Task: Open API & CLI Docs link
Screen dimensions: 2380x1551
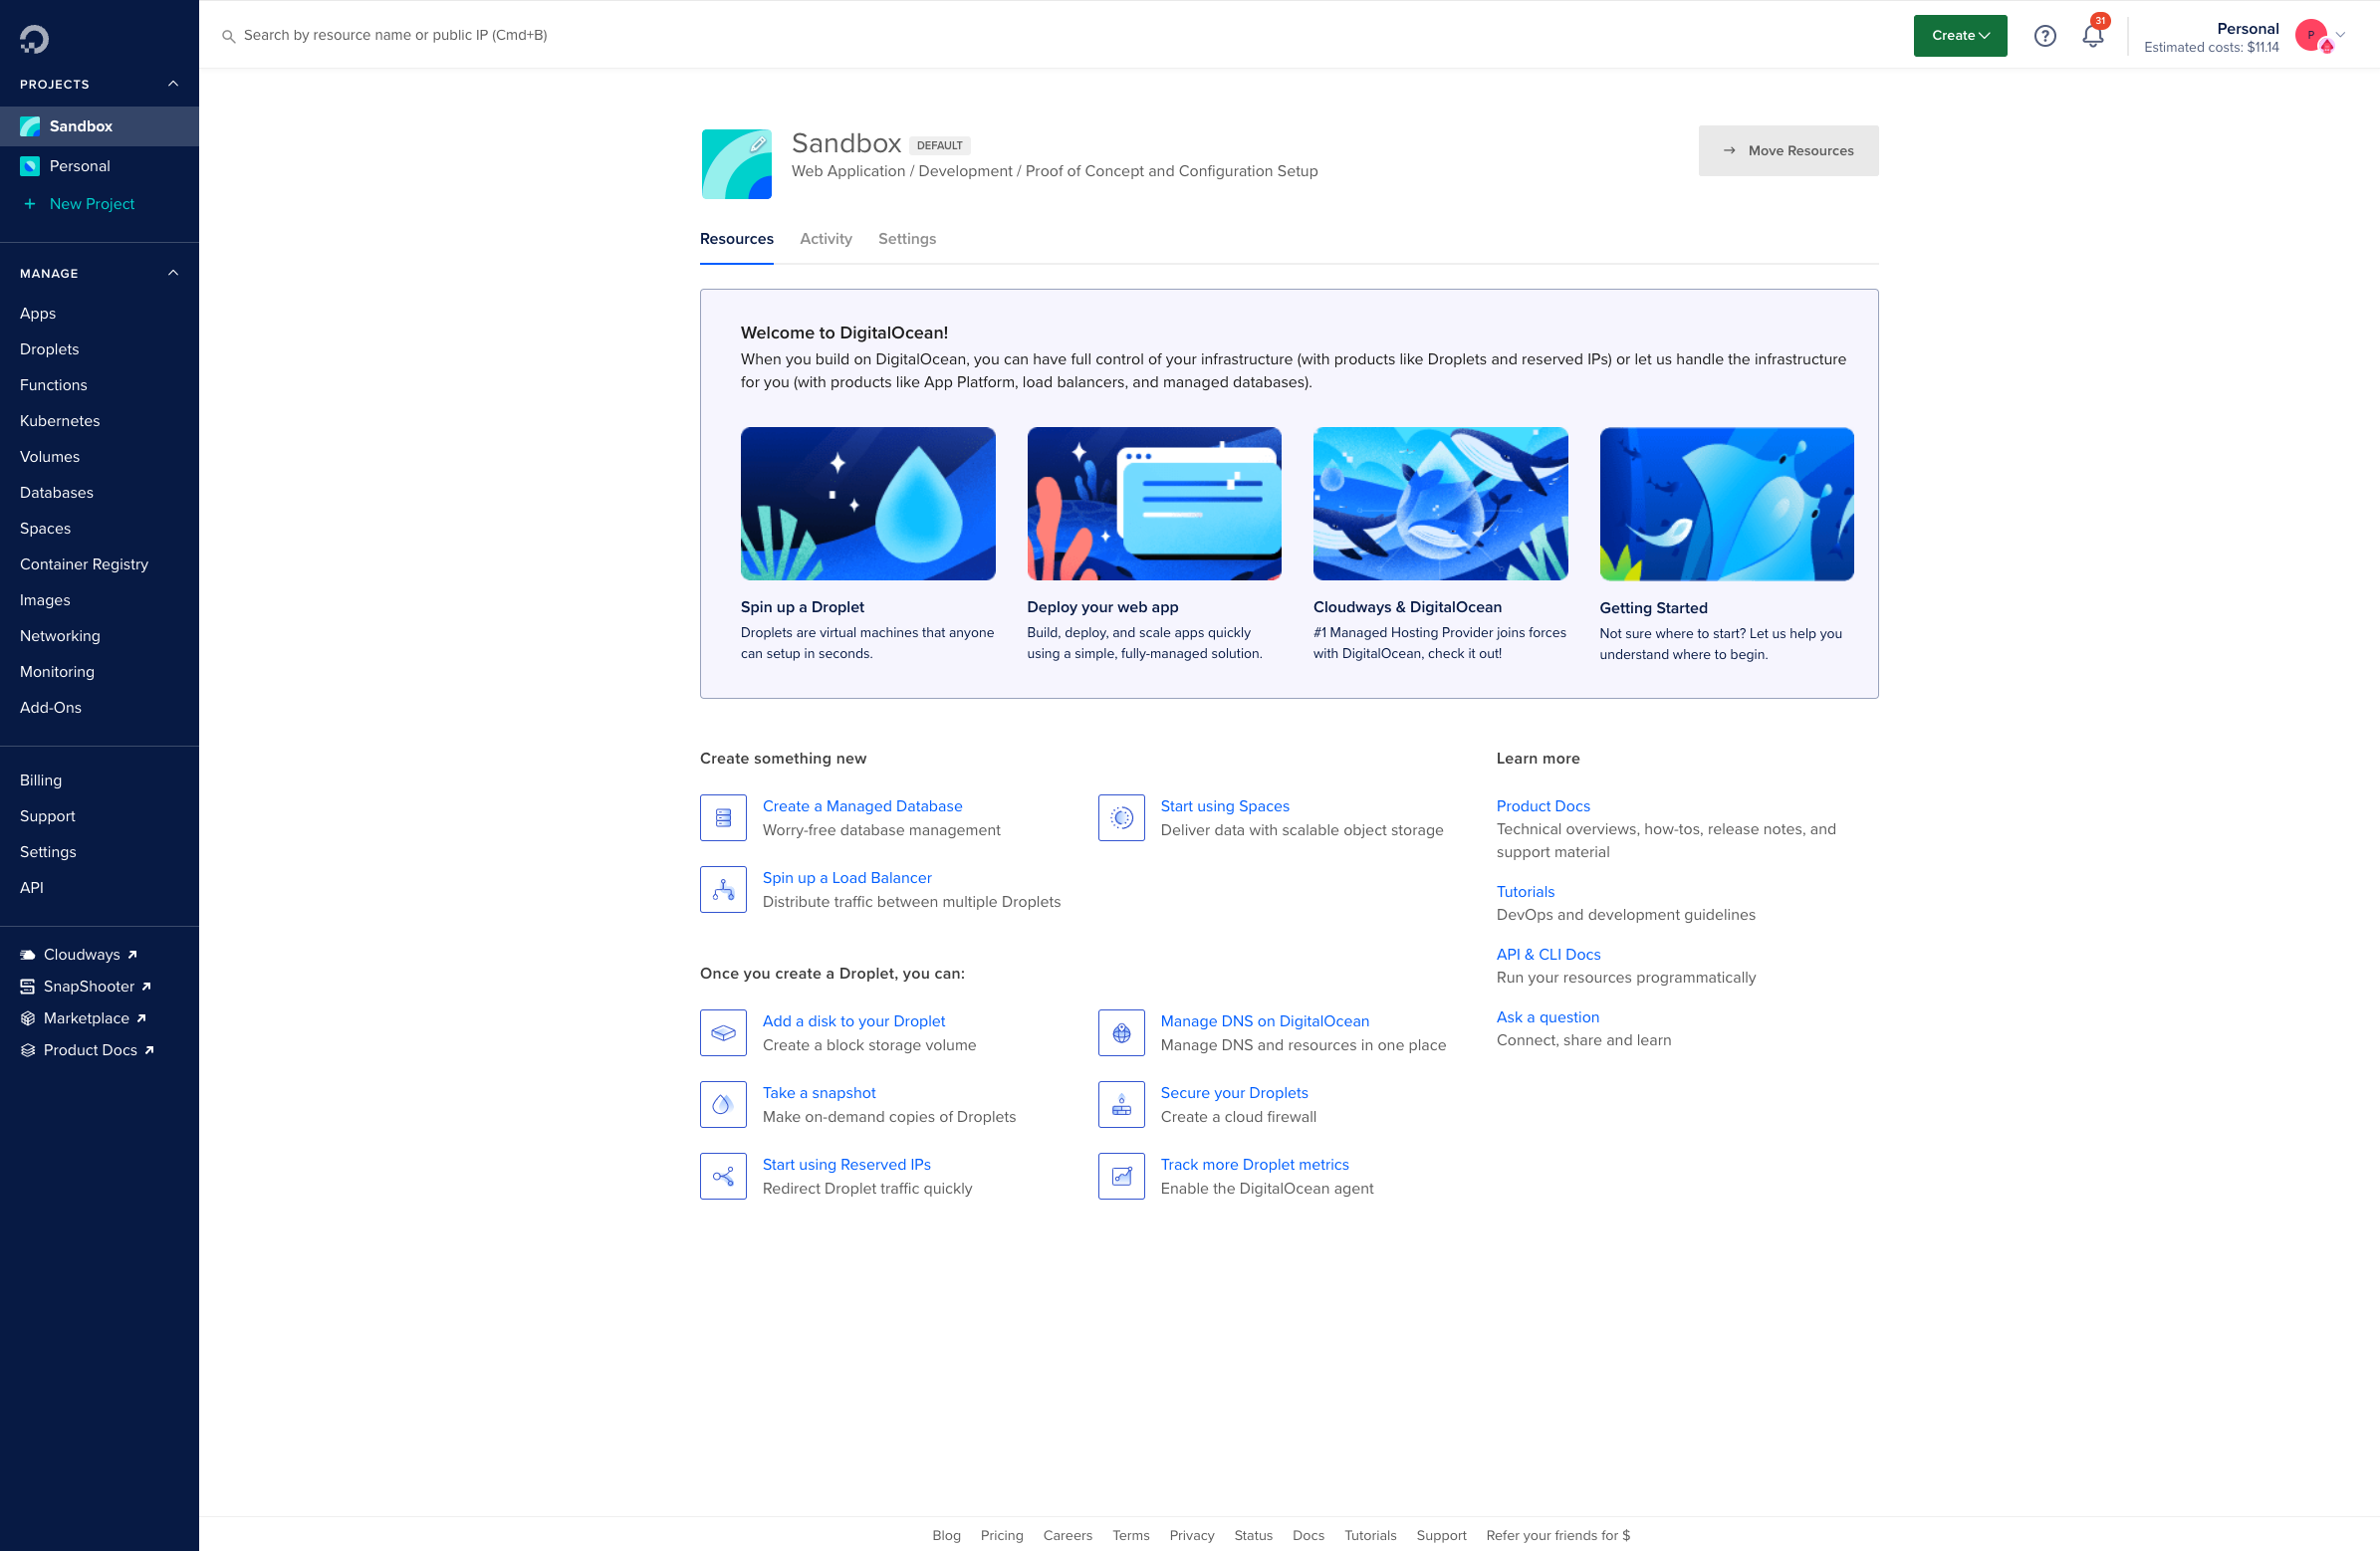Action: [1548, 954]
